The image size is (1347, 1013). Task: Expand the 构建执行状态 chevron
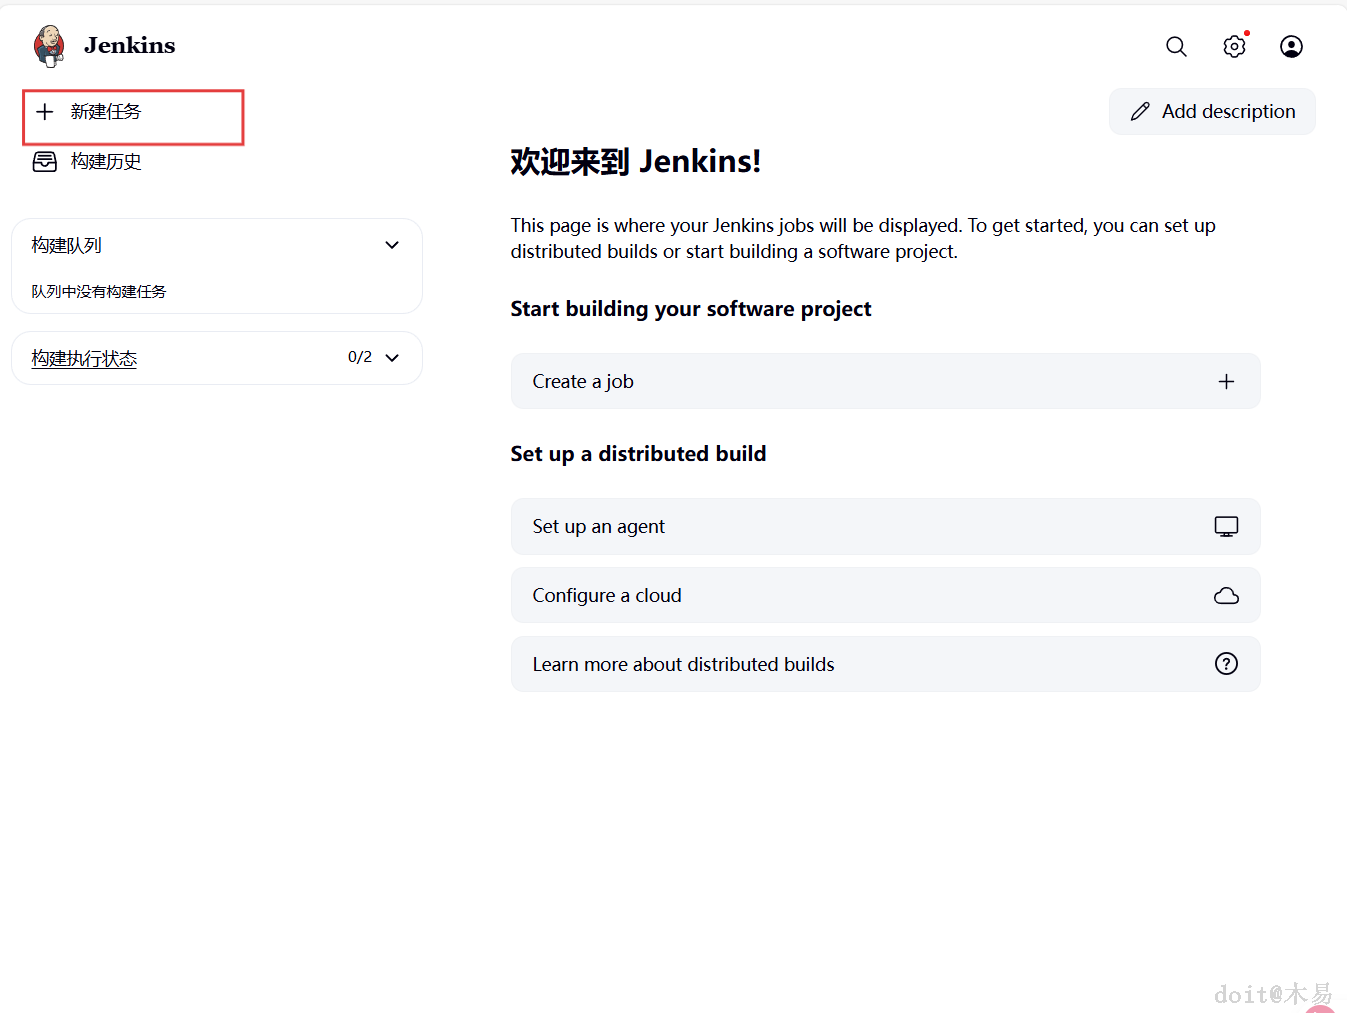tap(392, 358)
